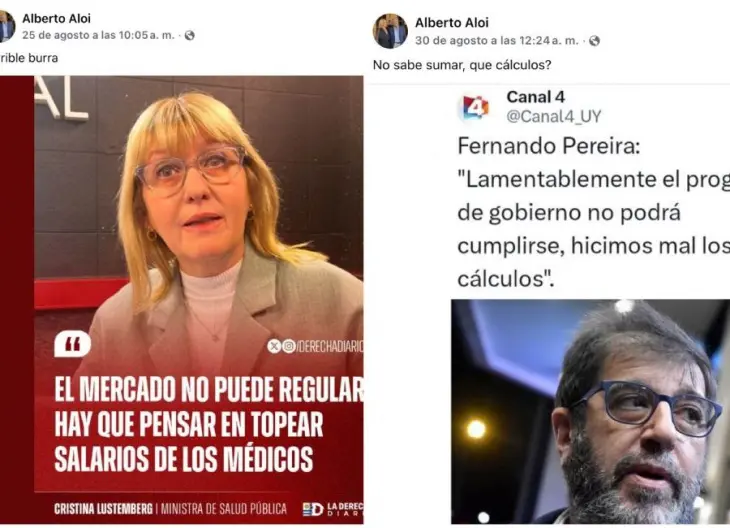Click the X social icon on the Derecha Diario image
Screen dimensions: 730x528
tap(274, 346)
